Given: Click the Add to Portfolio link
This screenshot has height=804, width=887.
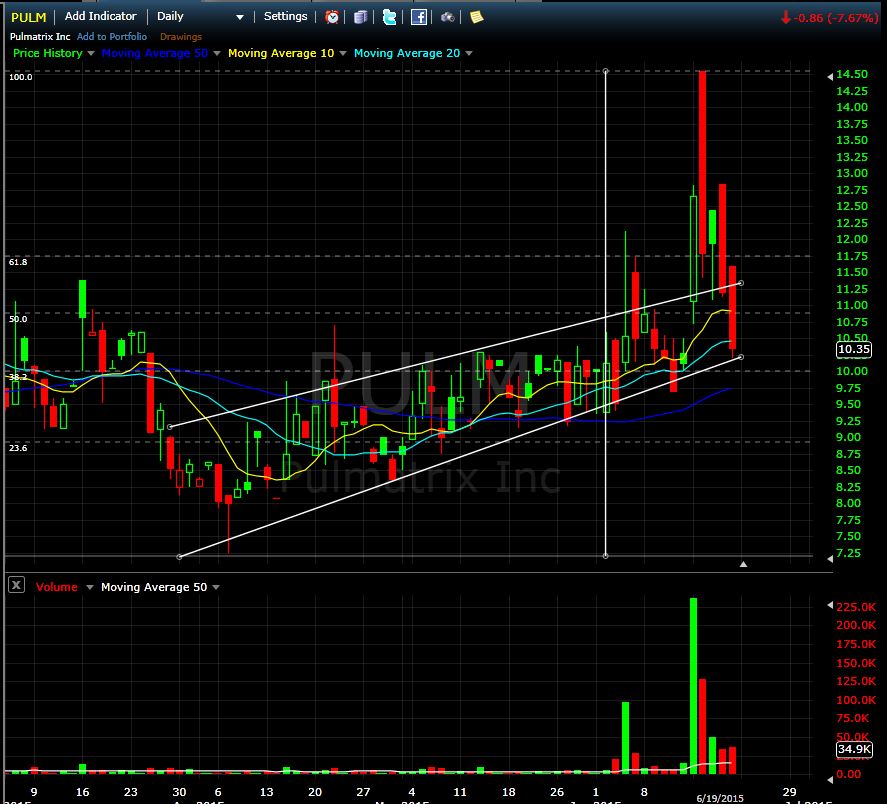Looking at the screenshot, I should (x=112, y=37).
